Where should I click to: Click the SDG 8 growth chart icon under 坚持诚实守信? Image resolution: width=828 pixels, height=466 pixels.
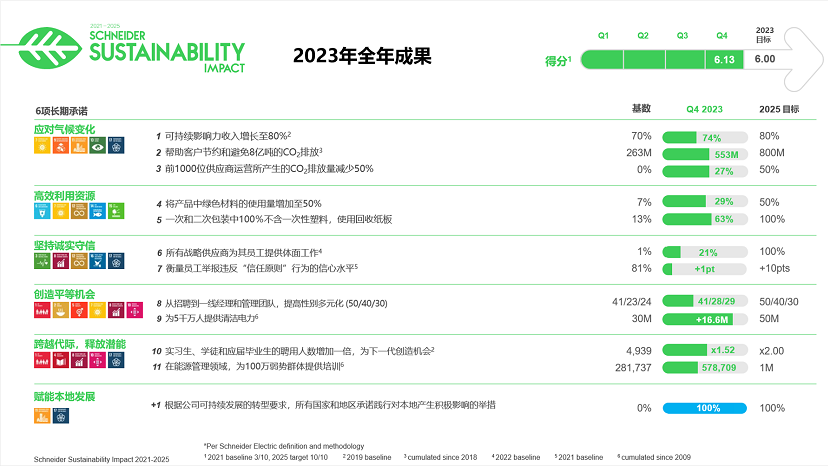[x=61, y=260]
